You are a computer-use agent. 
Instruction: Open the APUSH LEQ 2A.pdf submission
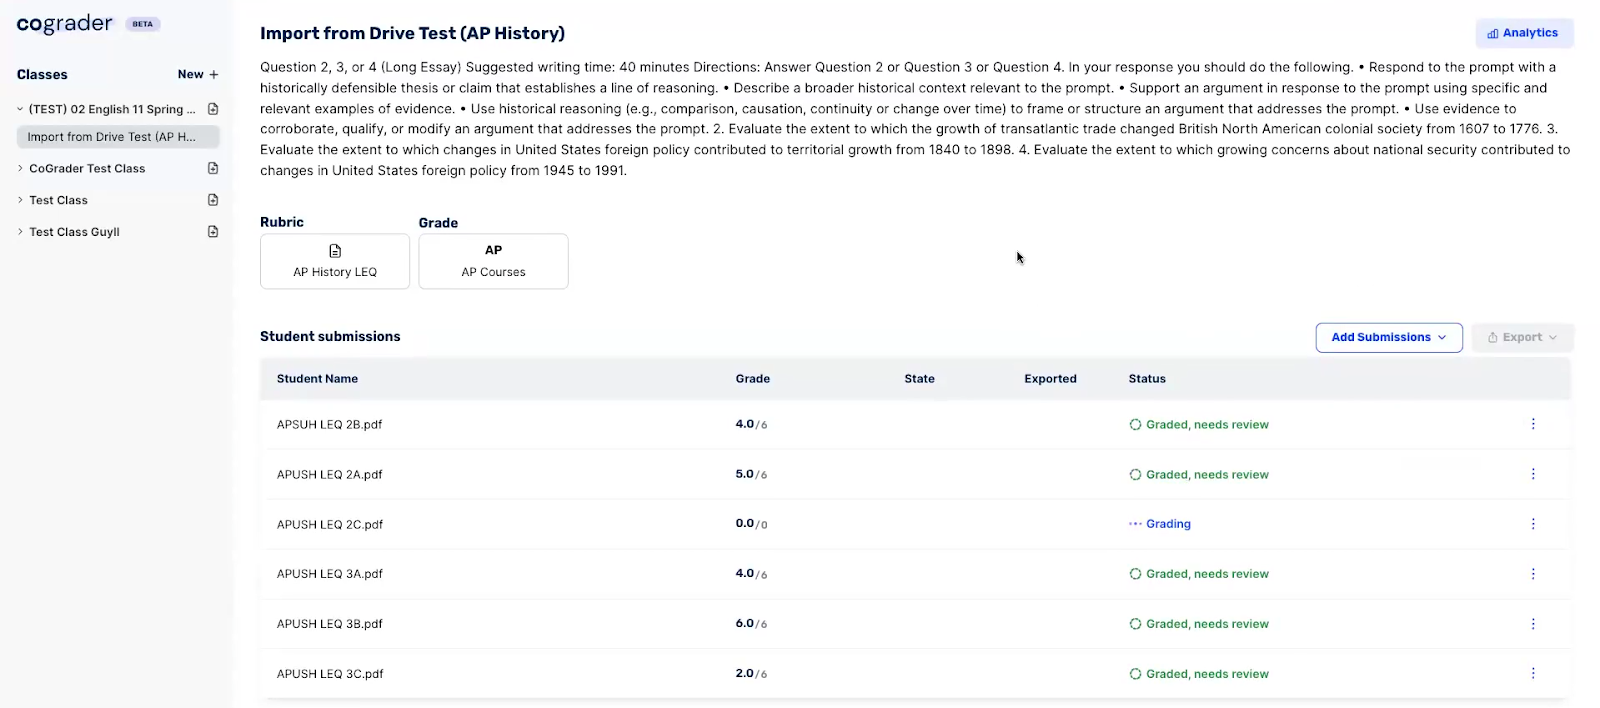point(330,475)
